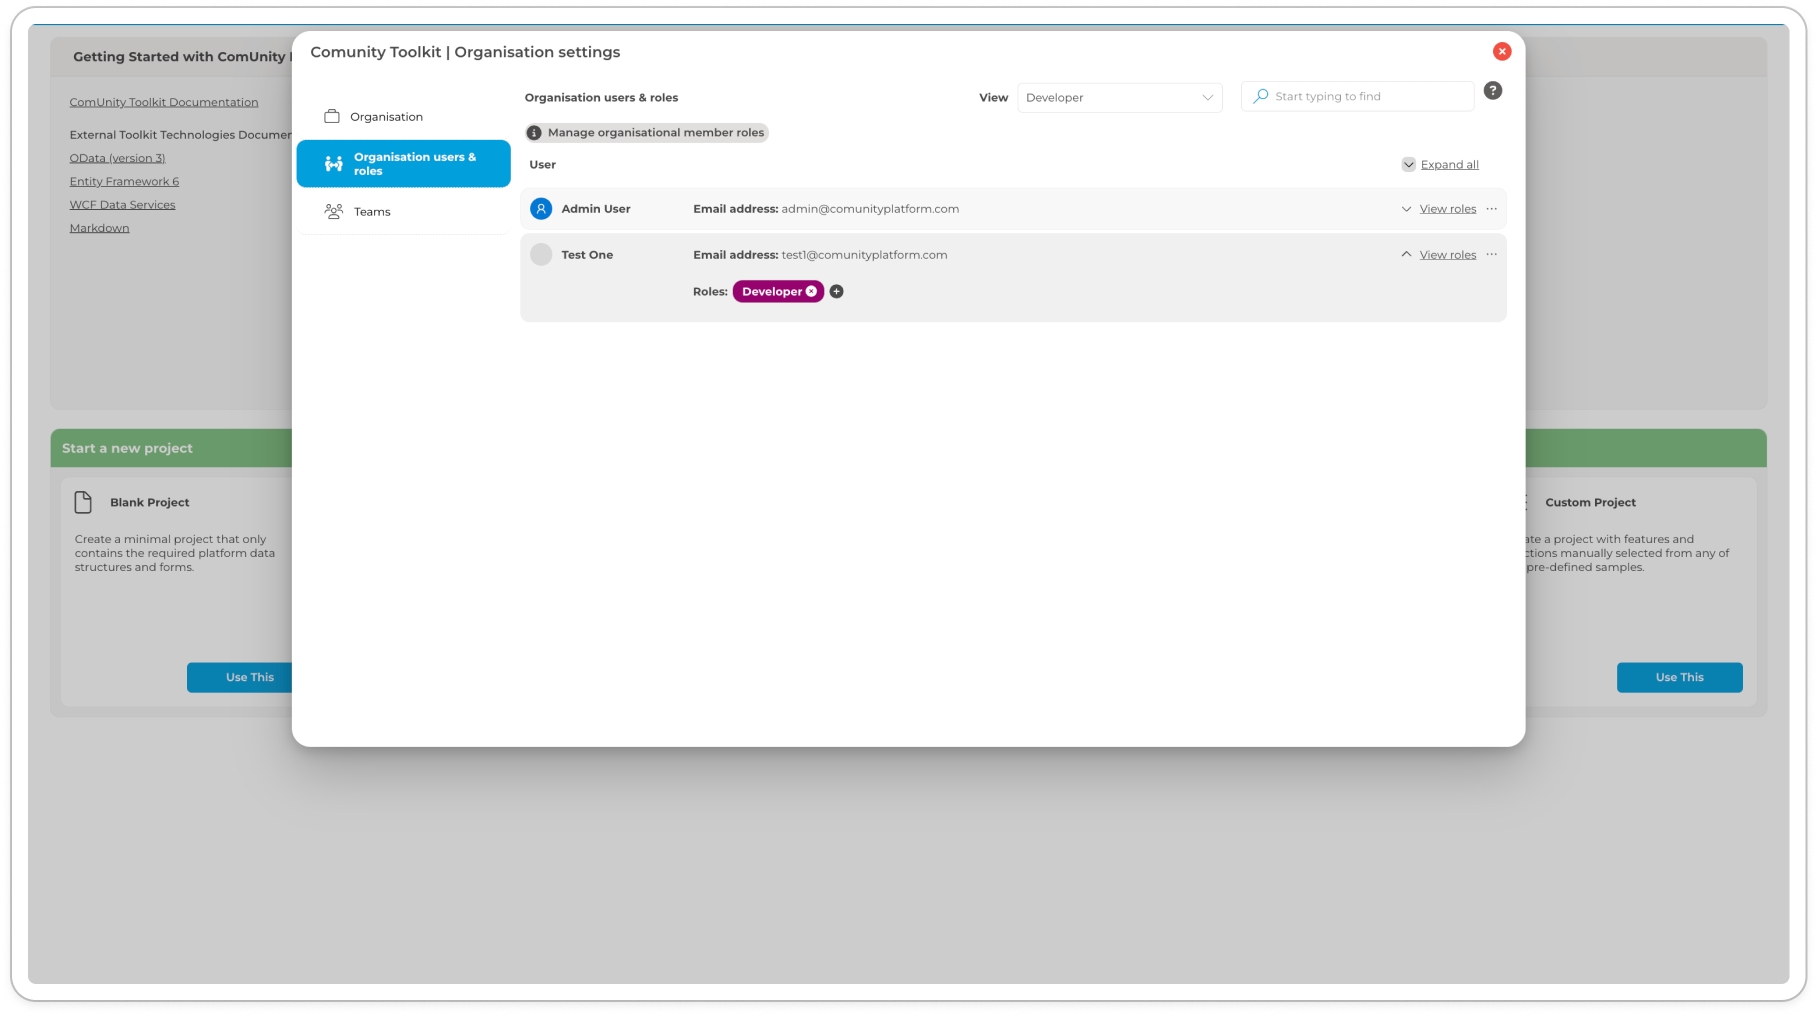Click View roles link for Admin User
1818x1016 pixels.
pos(1447,209)
